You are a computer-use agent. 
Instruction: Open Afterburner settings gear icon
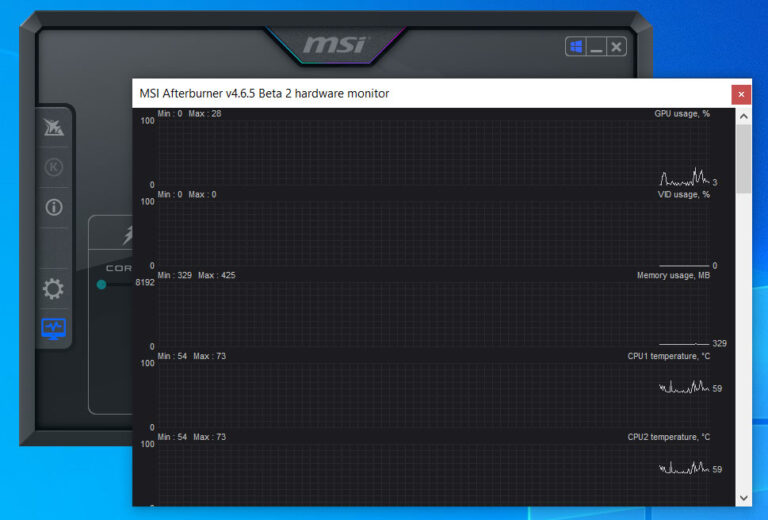(x=53, y=289)
